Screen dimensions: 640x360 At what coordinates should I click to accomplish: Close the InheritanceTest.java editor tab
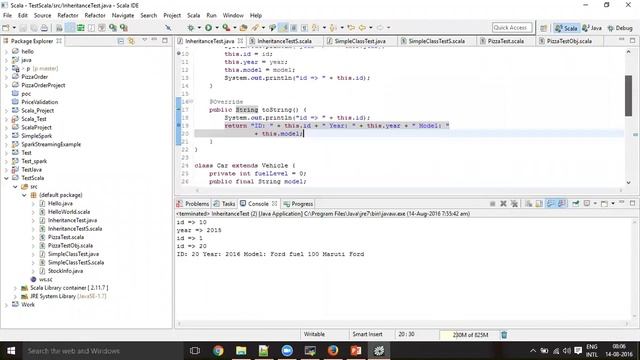[x=240, y=41]
